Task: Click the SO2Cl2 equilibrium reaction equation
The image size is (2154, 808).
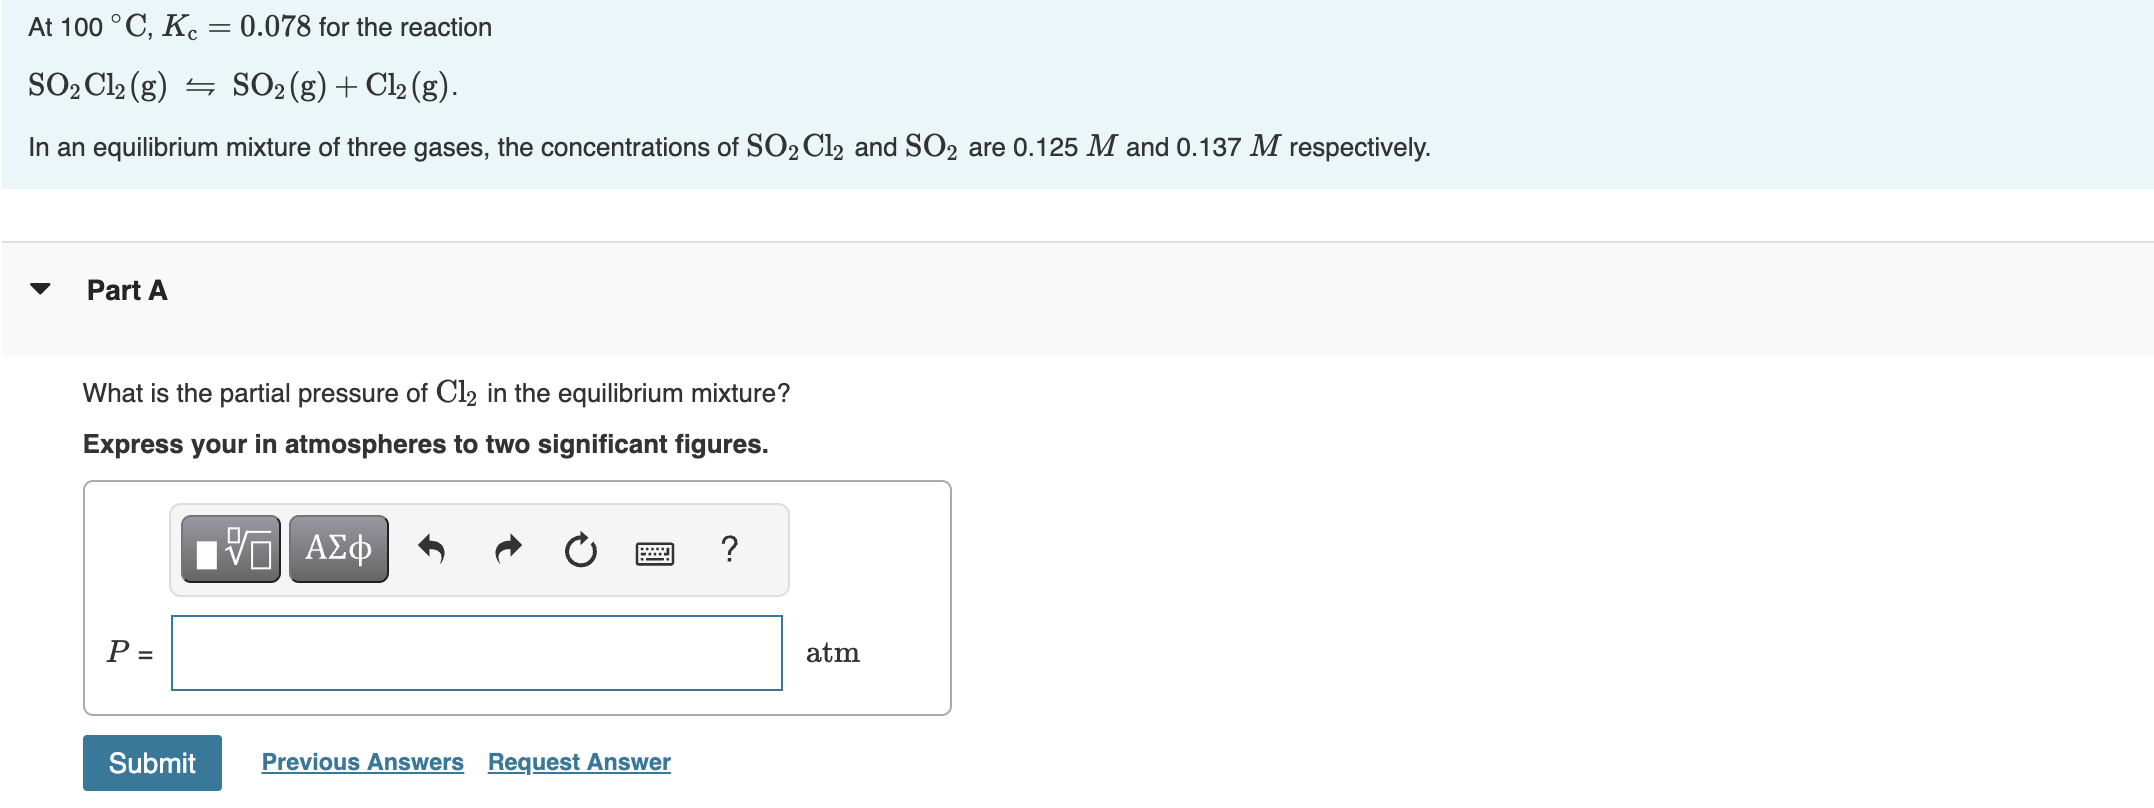Action: pos(243,86)
